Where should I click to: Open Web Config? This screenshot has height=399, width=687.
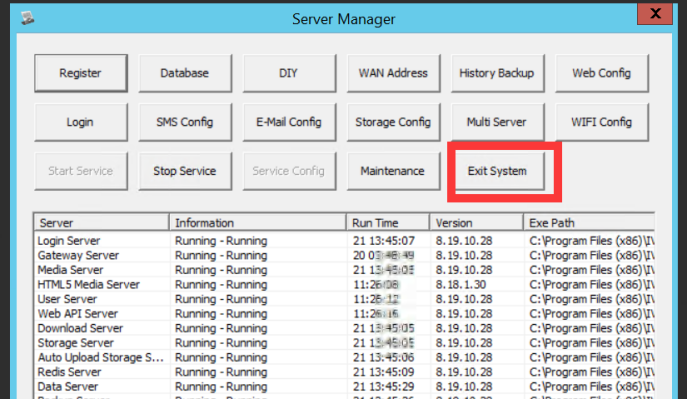click(602, 73)
